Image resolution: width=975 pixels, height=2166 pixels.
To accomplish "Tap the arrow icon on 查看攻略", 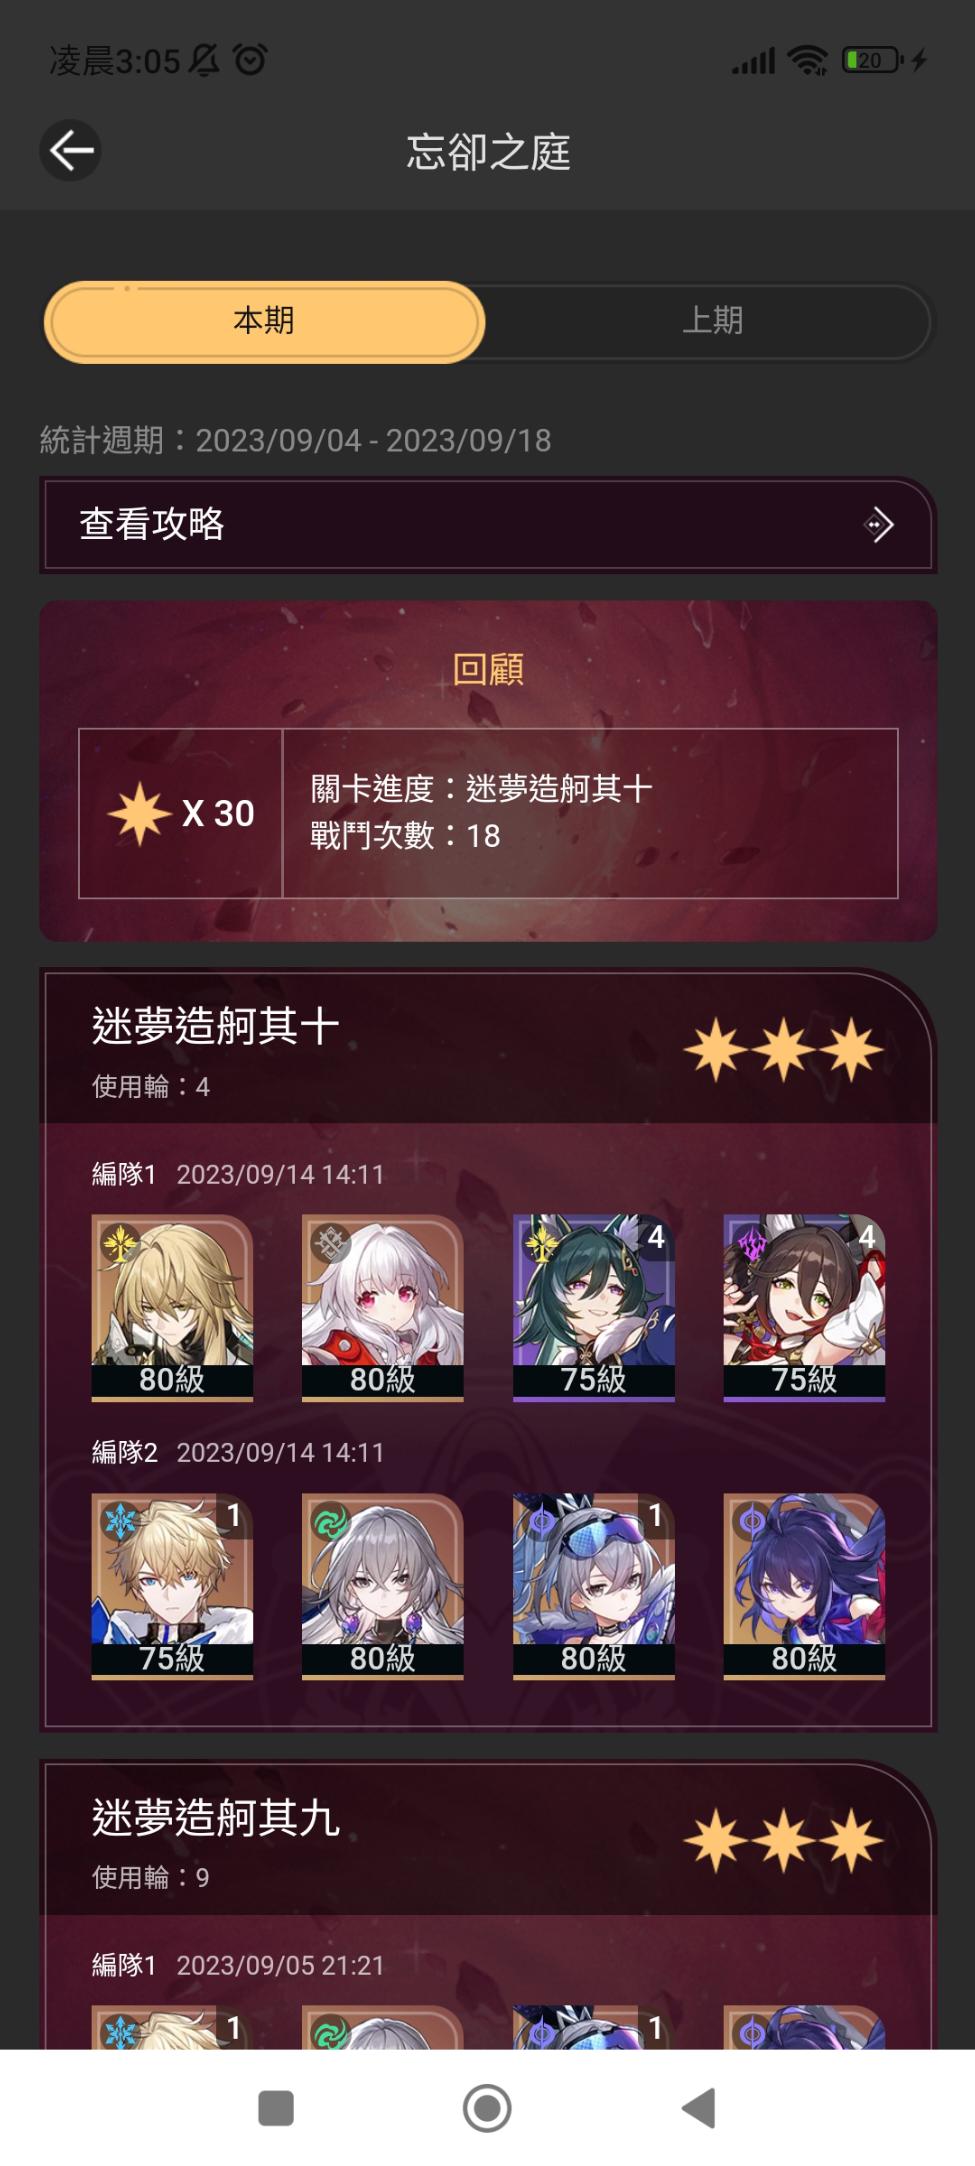I will [878, 524].
